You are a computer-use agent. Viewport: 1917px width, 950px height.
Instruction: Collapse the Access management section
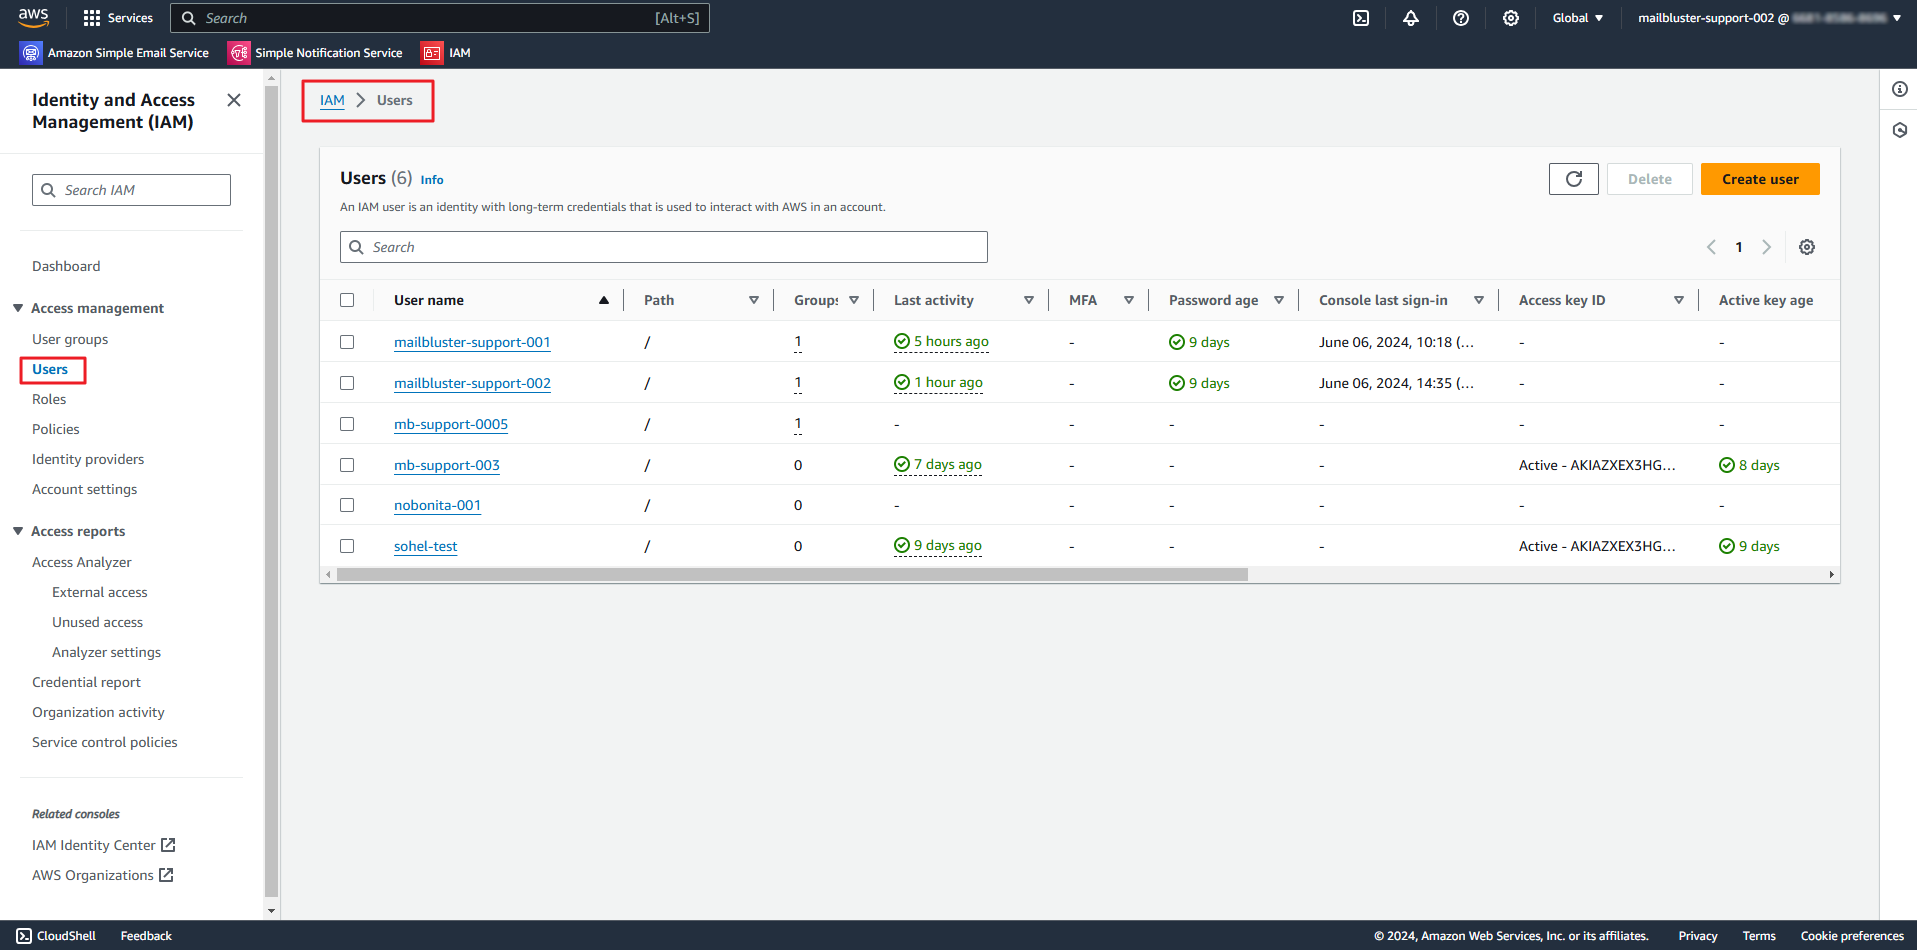coord(18,308)
